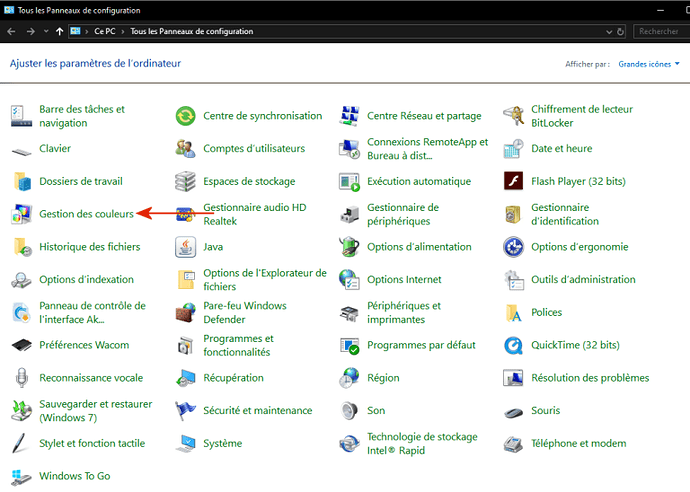Click the Son speaker icon

click(x=349, y=410)
